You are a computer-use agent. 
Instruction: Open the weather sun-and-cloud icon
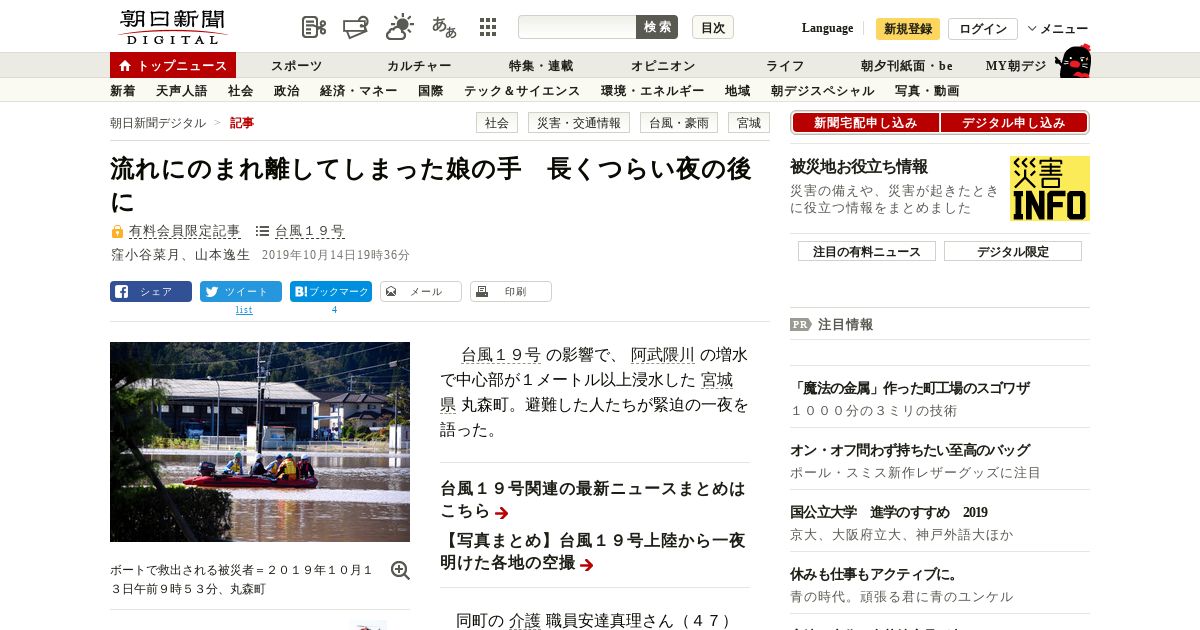tap(400, 27)
